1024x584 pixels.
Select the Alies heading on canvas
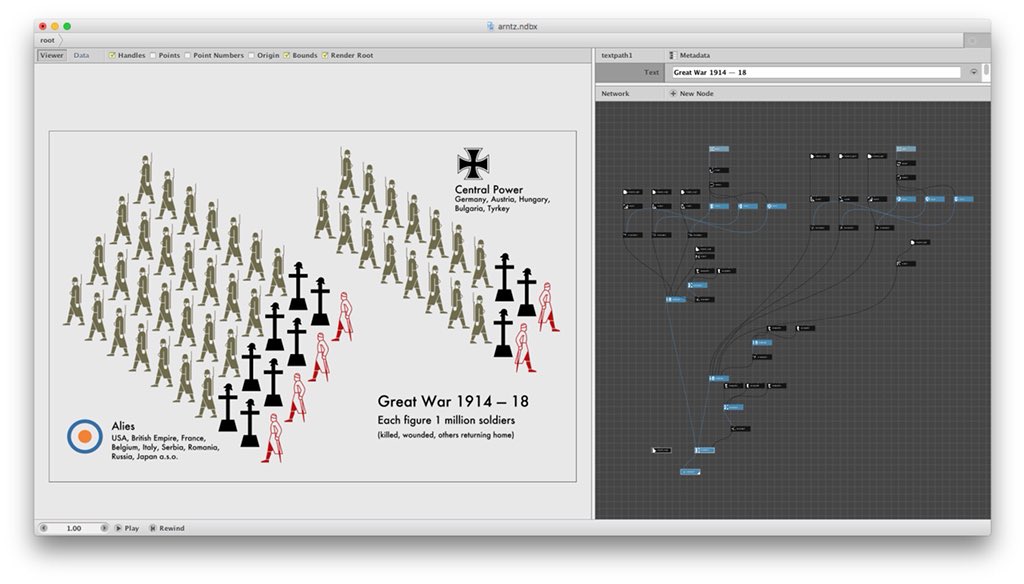123,426
